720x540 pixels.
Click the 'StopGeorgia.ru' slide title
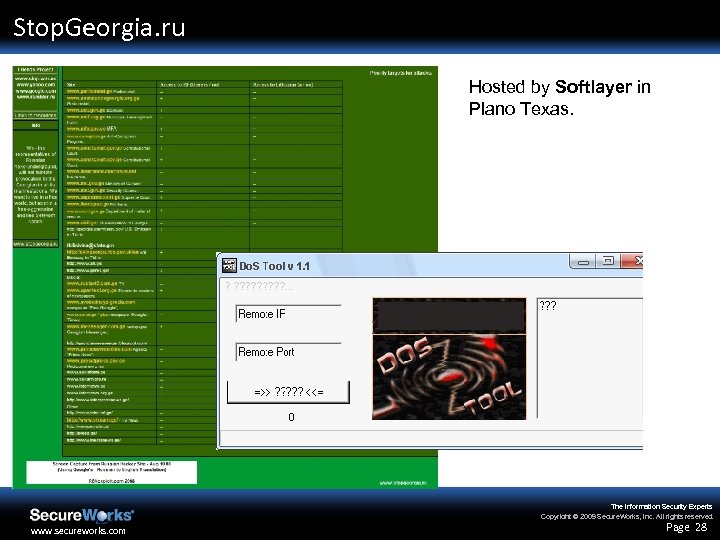click(99, 28)
